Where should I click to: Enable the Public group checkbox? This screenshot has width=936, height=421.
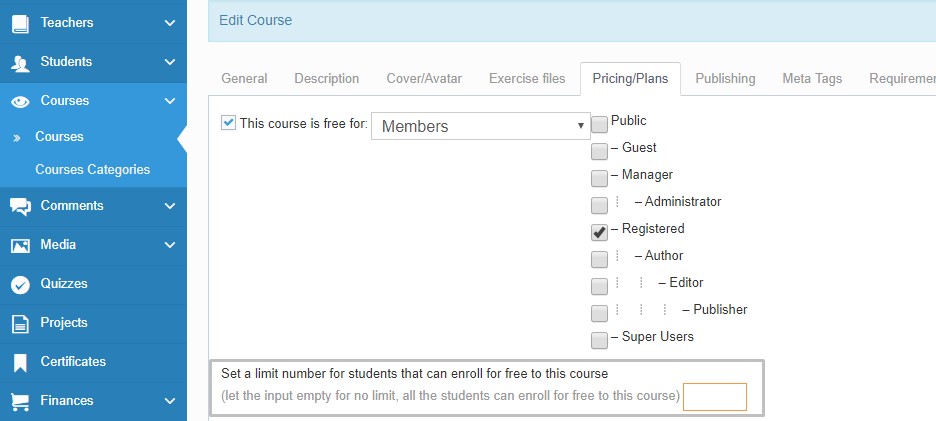click(x=600, y=124)
